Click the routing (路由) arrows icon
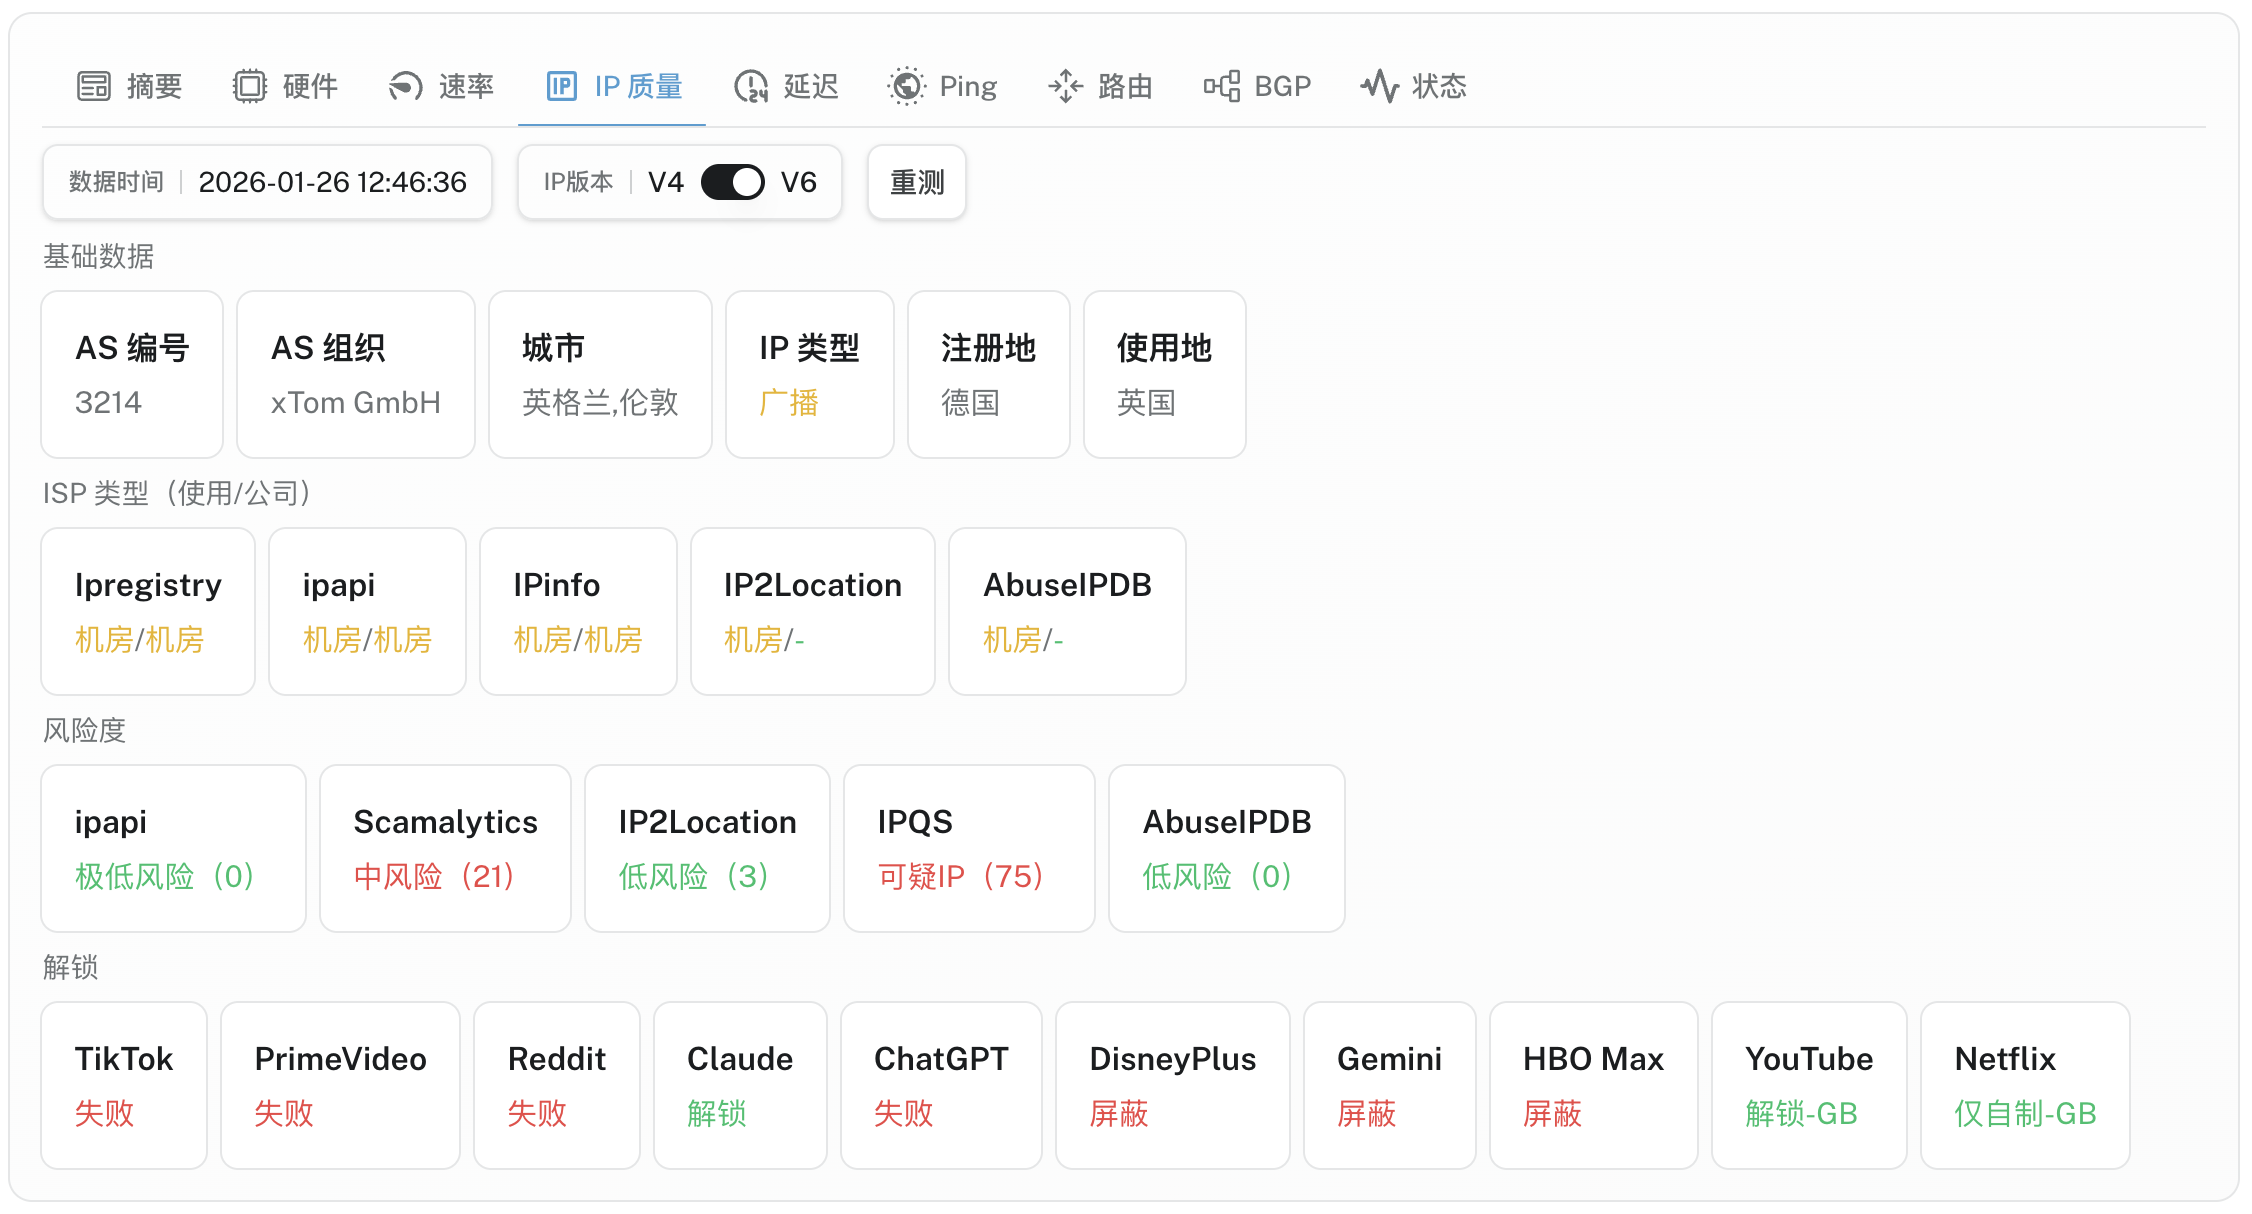The width and height of the screenshot is (2252, 1214). [1066, 87]
